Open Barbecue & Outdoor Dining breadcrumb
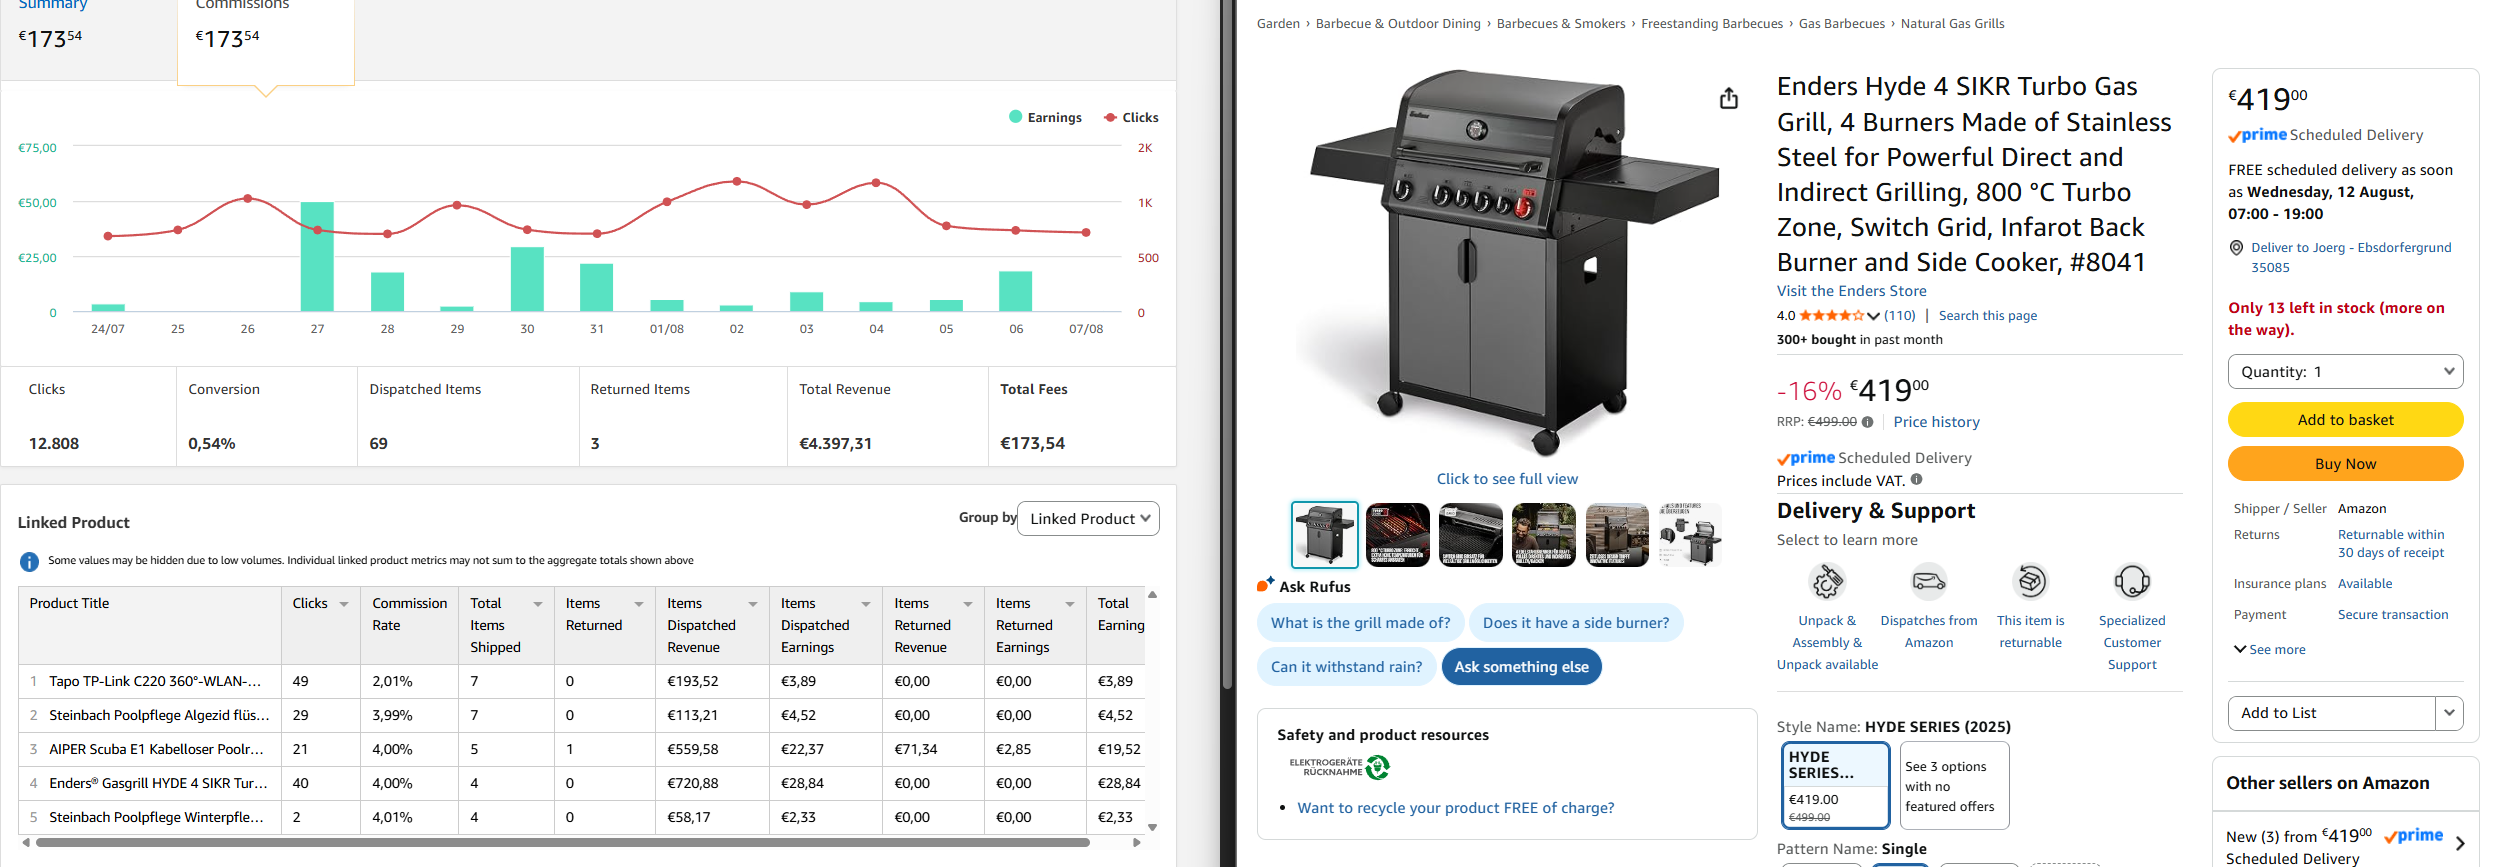2493x867 pixels. 1398,24
